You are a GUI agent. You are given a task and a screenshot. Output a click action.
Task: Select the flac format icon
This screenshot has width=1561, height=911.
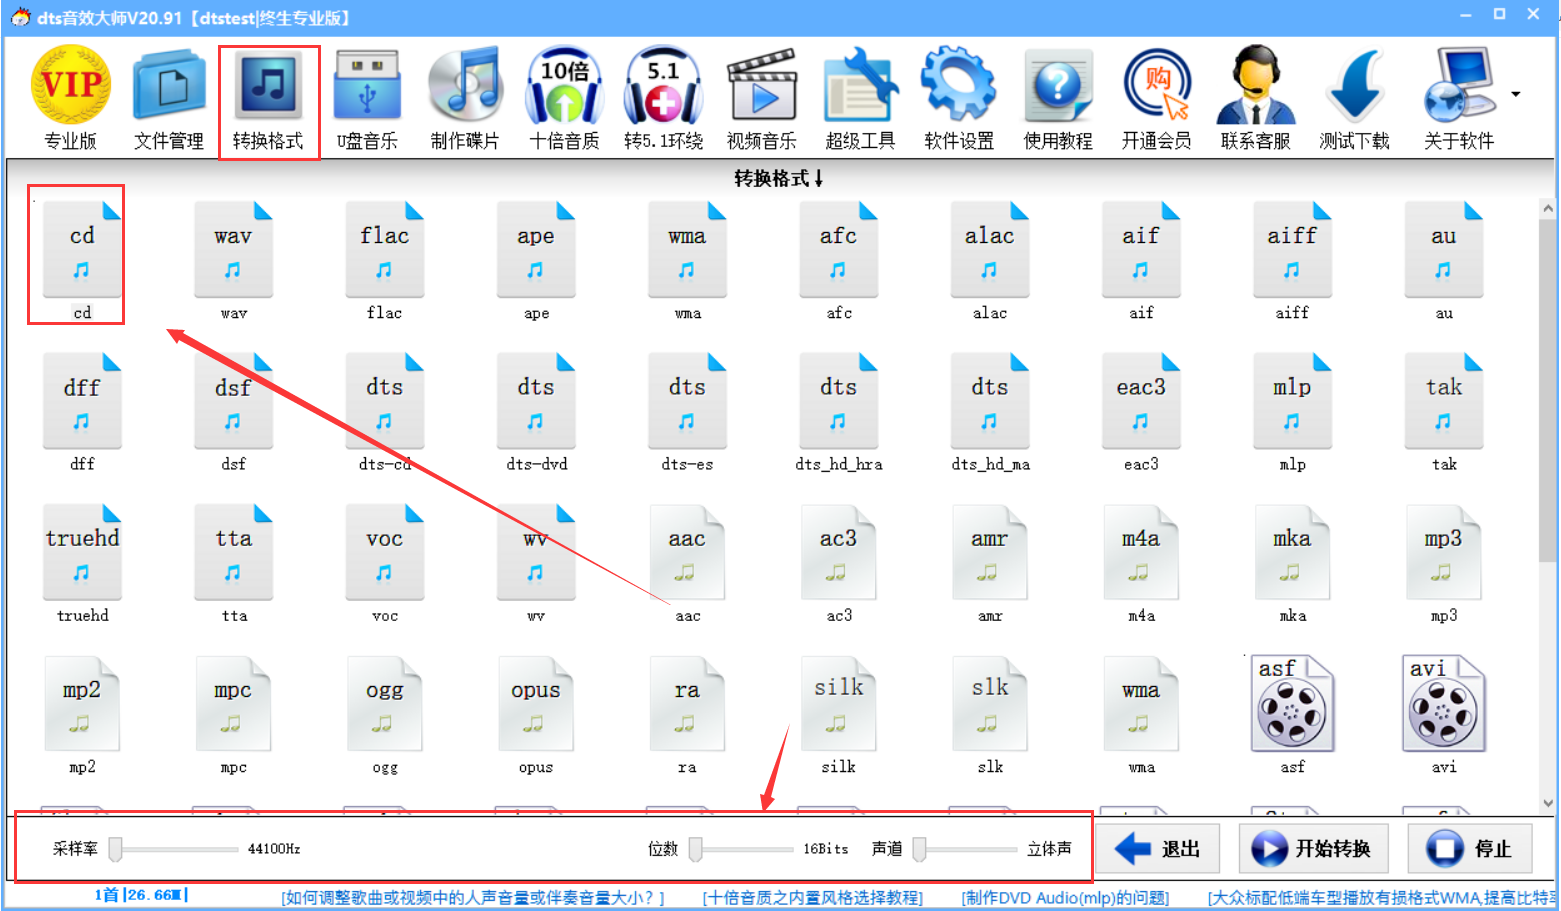[384, 260]
